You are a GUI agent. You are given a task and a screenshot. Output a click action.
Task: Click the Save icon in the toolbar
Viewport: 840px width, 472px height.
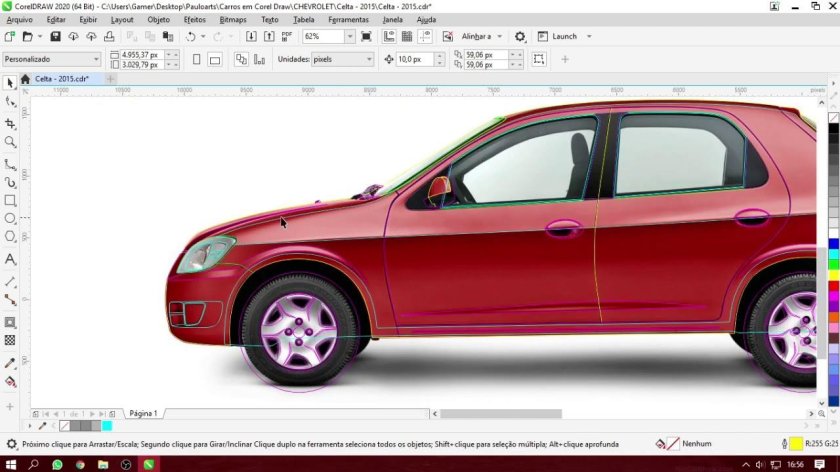pos(56,36)
